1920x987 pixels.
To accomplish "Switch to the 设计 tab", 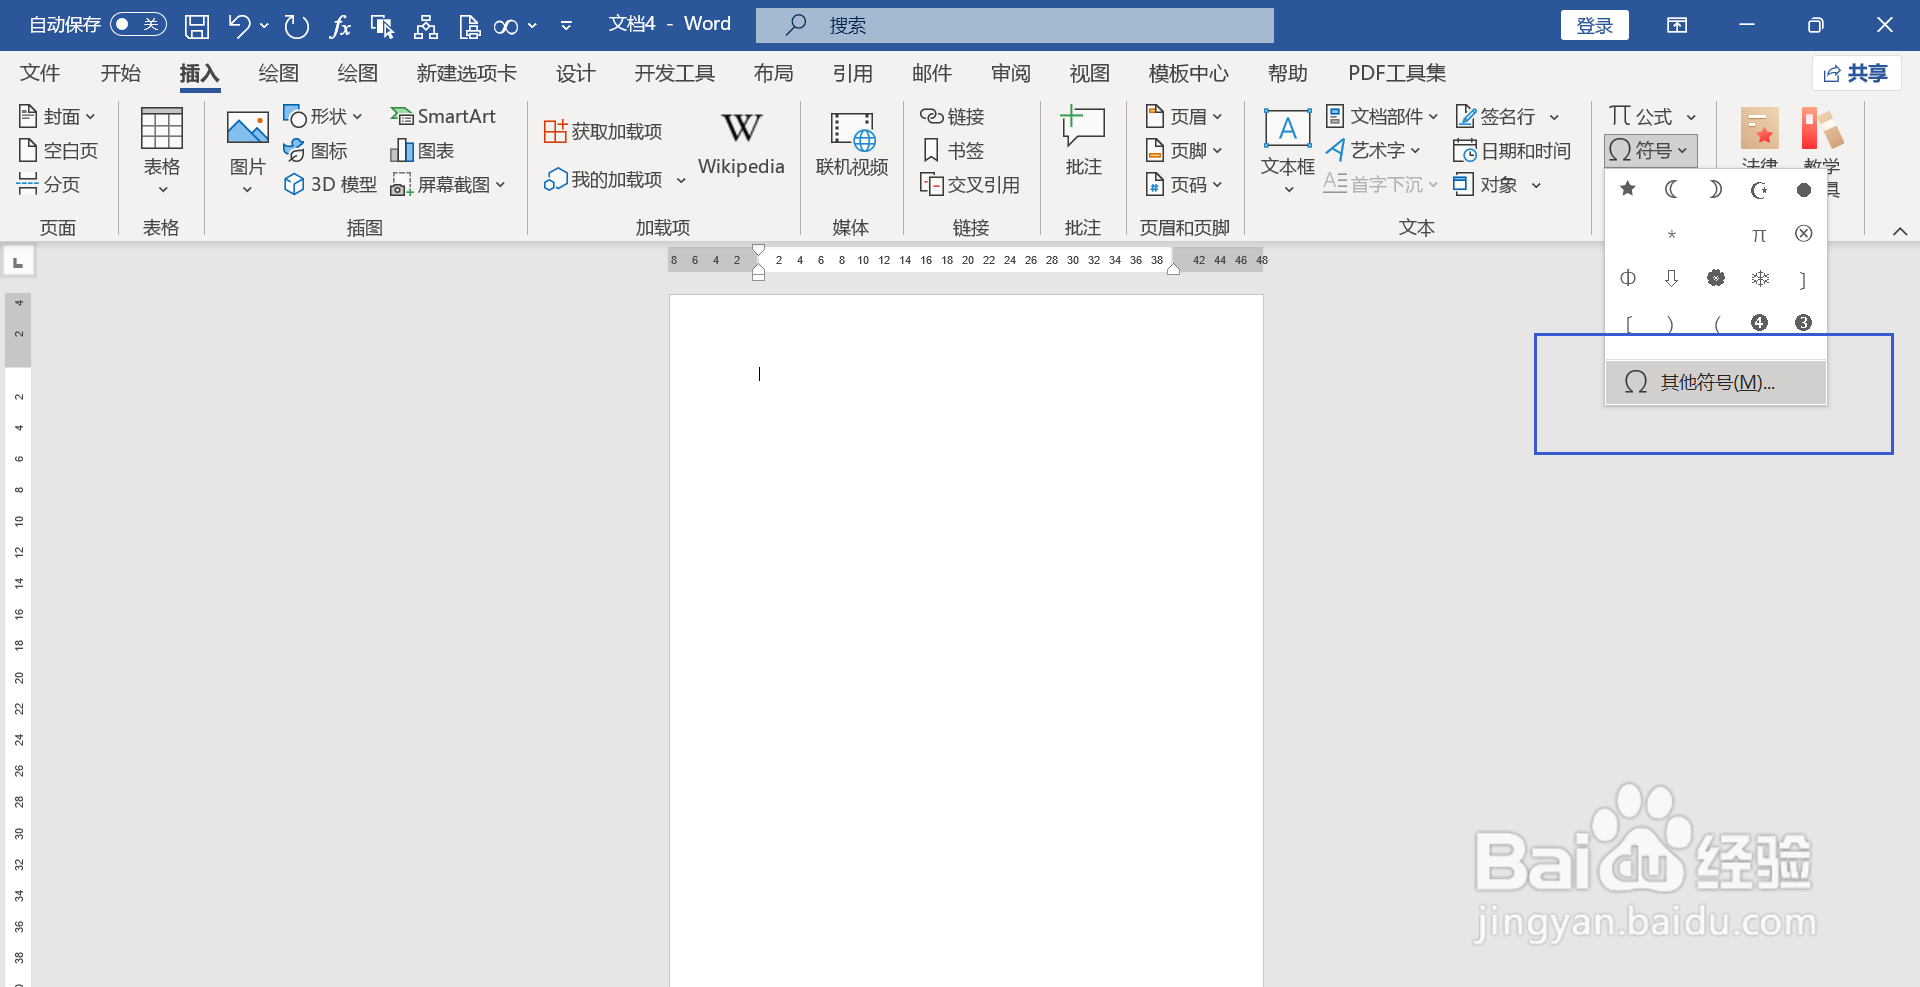I will point(576,73).
